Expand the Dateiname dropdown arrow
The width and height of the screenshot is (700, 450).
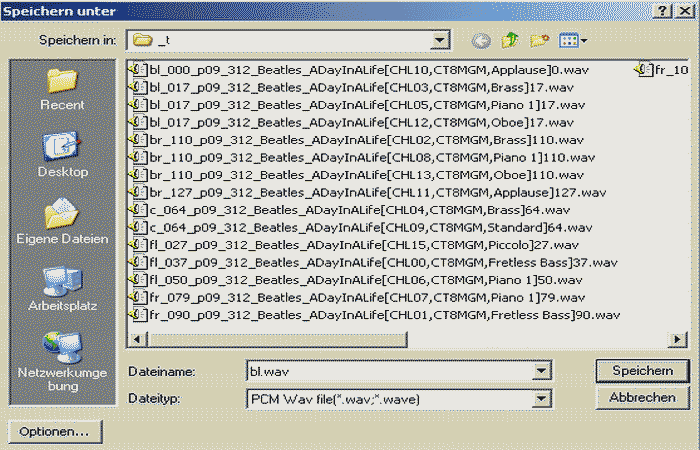pos(542,371)
